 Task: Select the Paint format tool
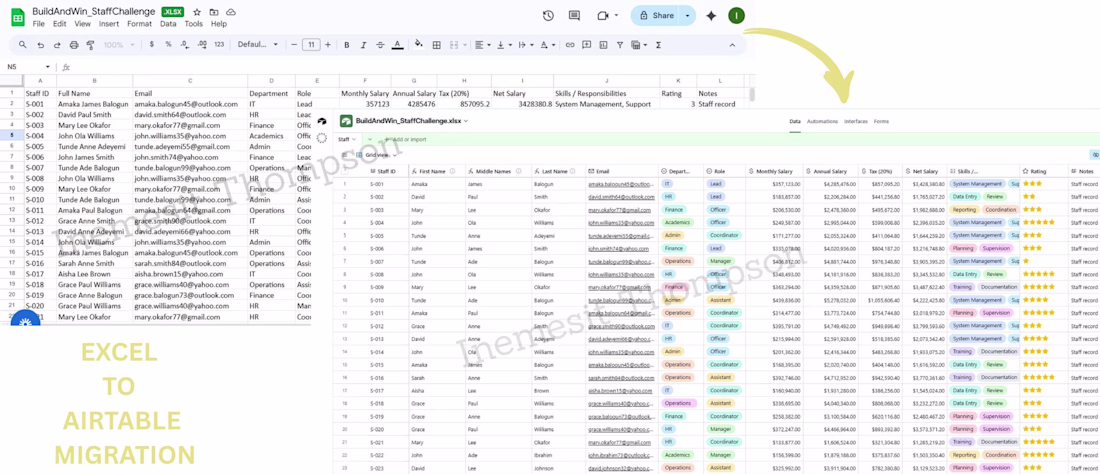coord(90,45)
